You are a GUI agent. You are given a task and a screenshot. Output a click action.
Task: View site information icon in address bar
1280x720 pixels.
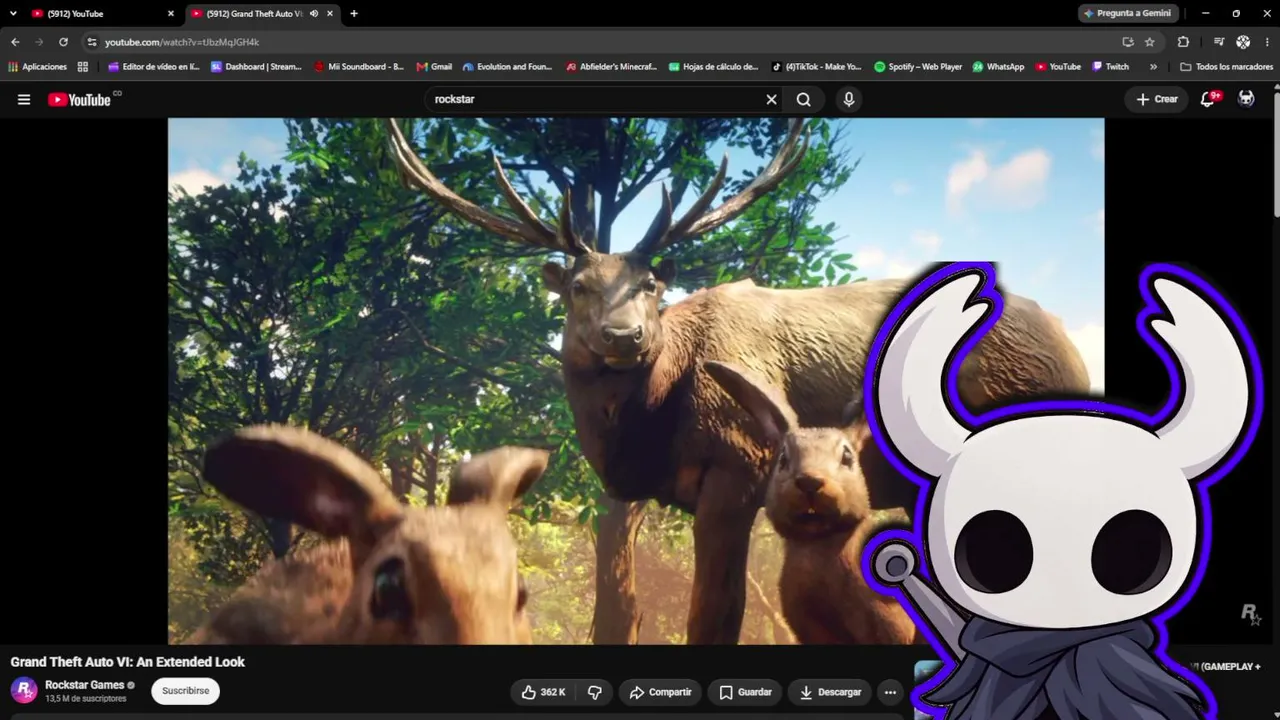[x=92, y=42]
